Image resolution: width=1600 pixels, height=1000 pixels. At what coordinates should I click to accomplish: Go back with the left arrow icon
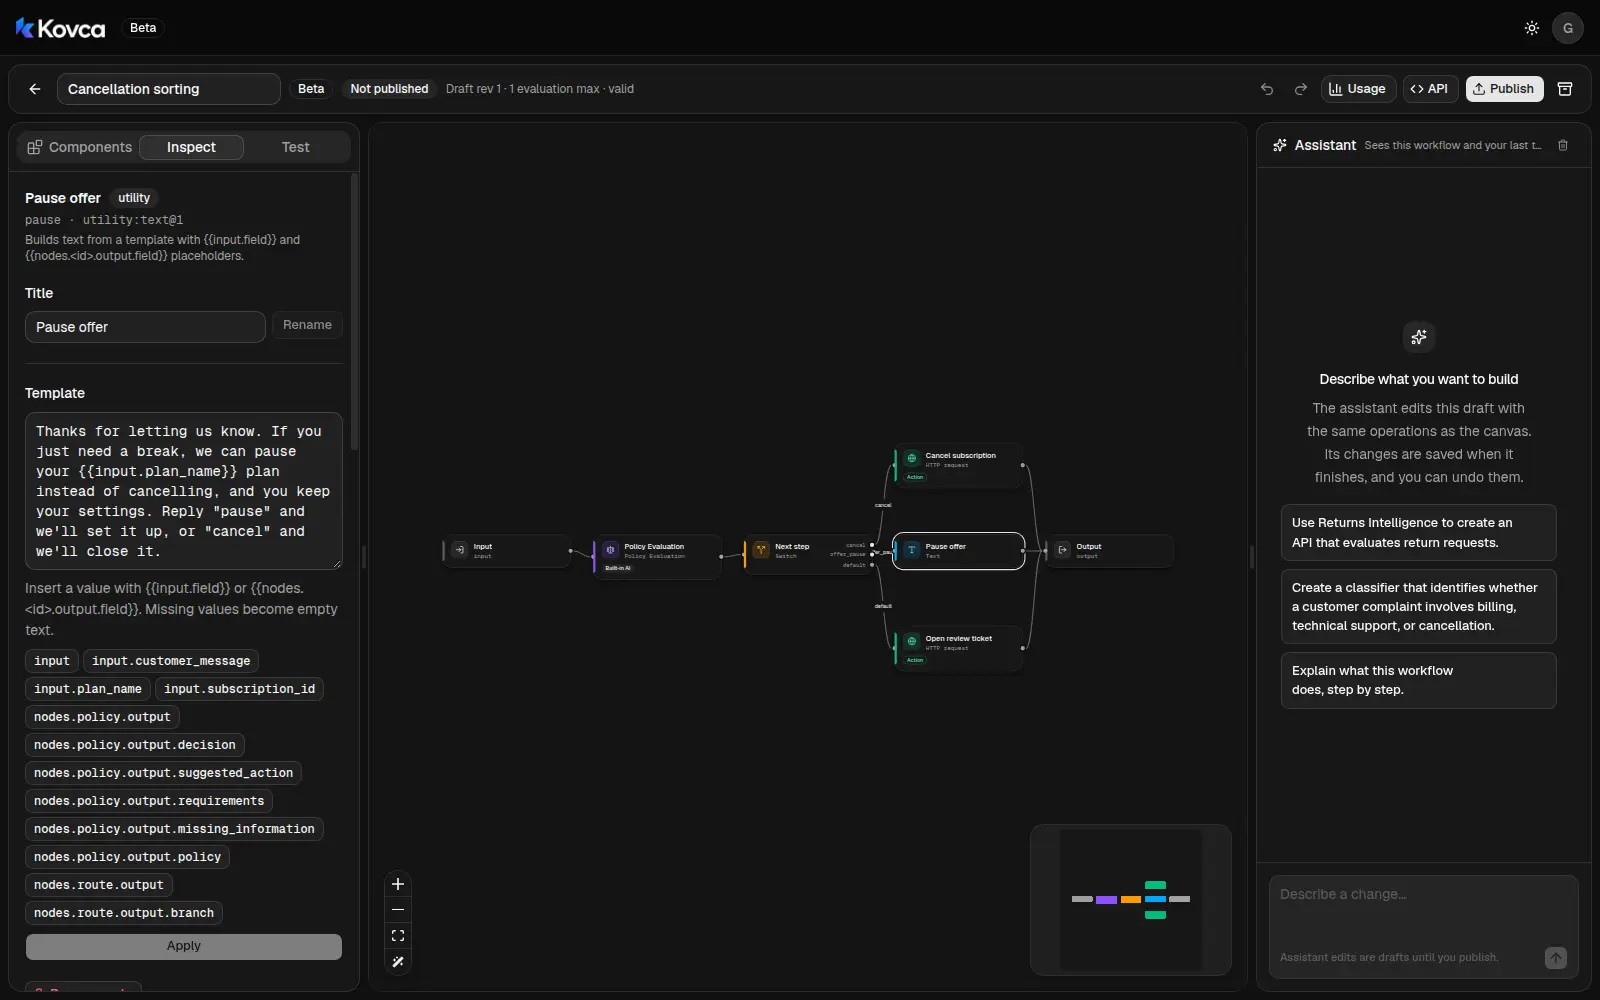pyautogui.click(x=35, y=89)
